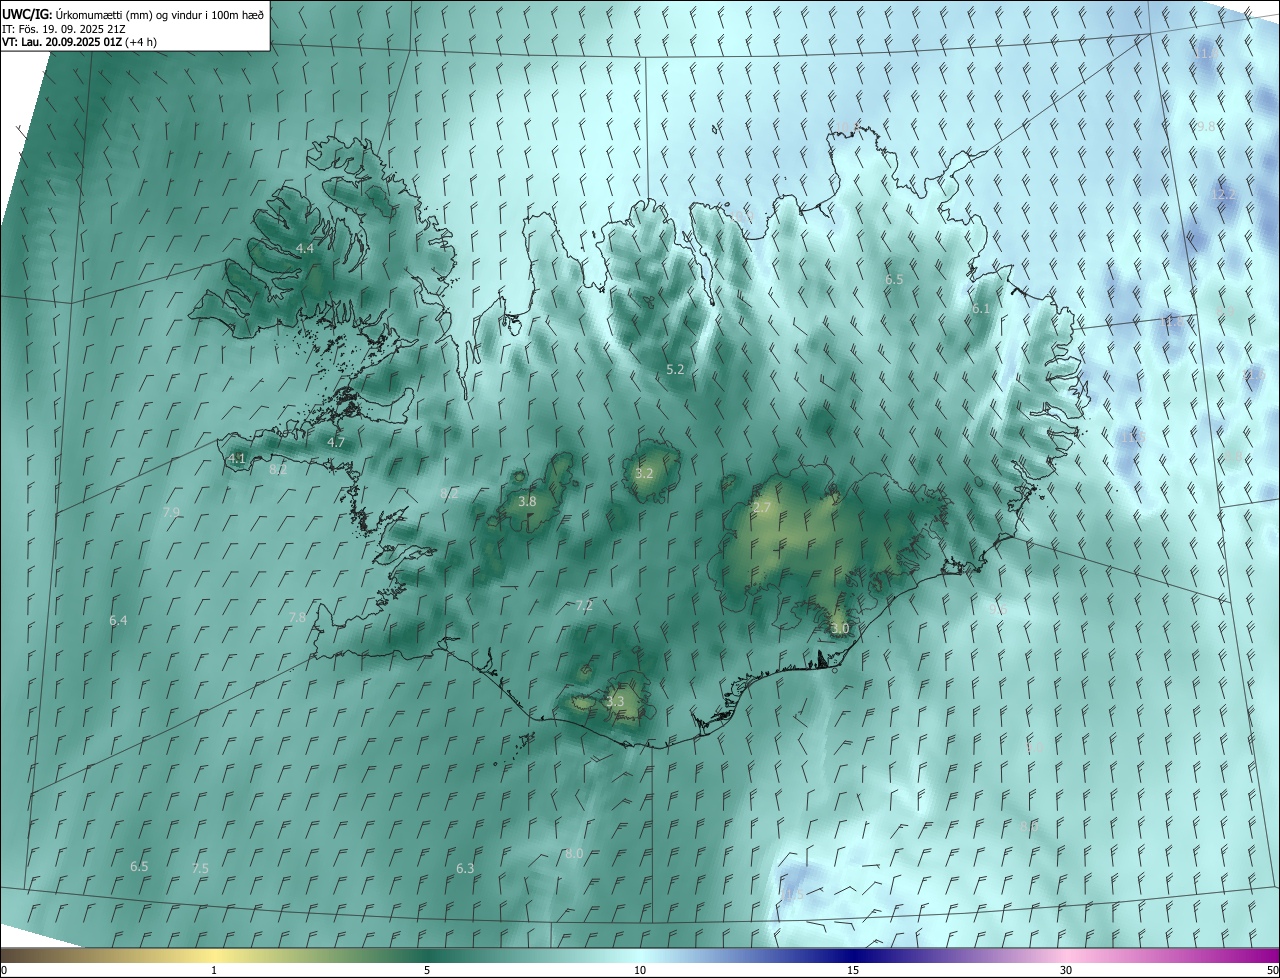Click the color scale tick labeled 15

coord(853,970)
